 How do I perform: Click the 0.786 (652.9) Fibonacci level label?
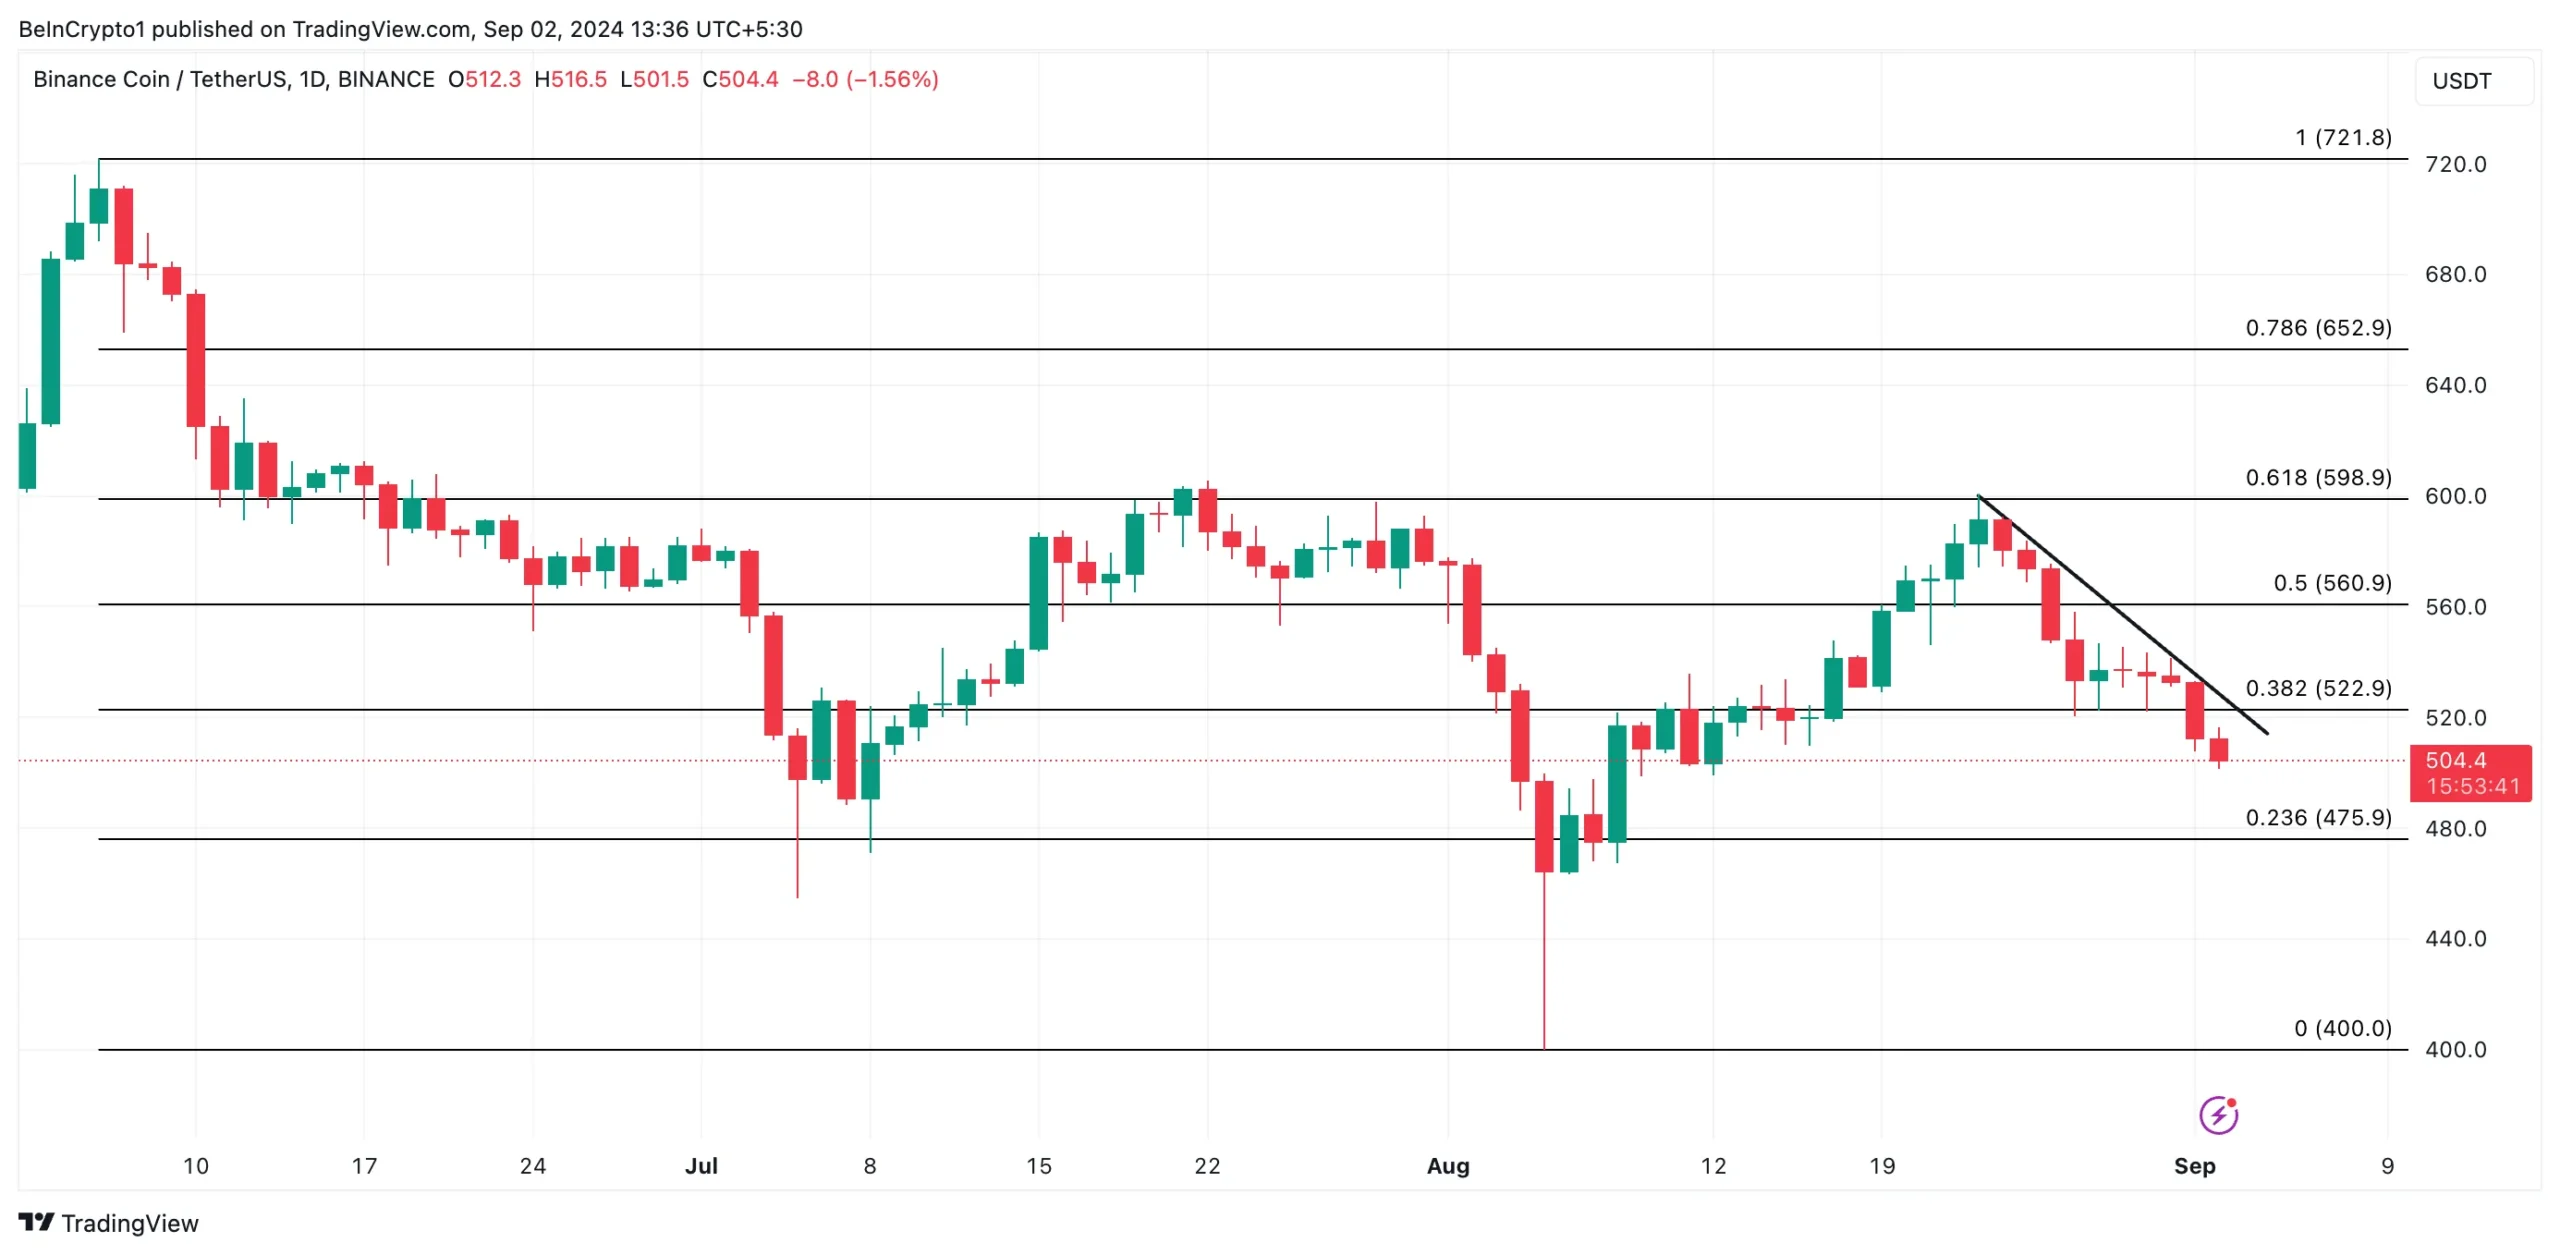pos(2318,328)
